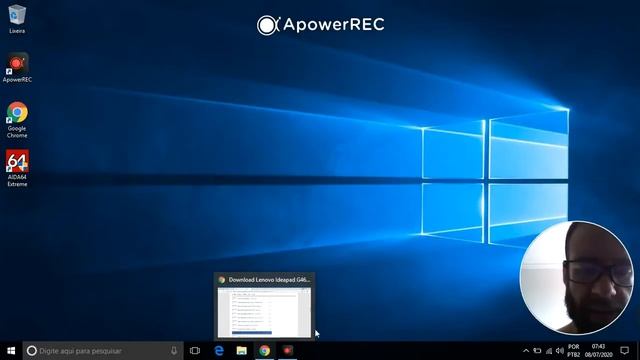Open the clock showing 07:43
Image resolution: width=640 pixels, height=360 pixels.
[598, 351]
